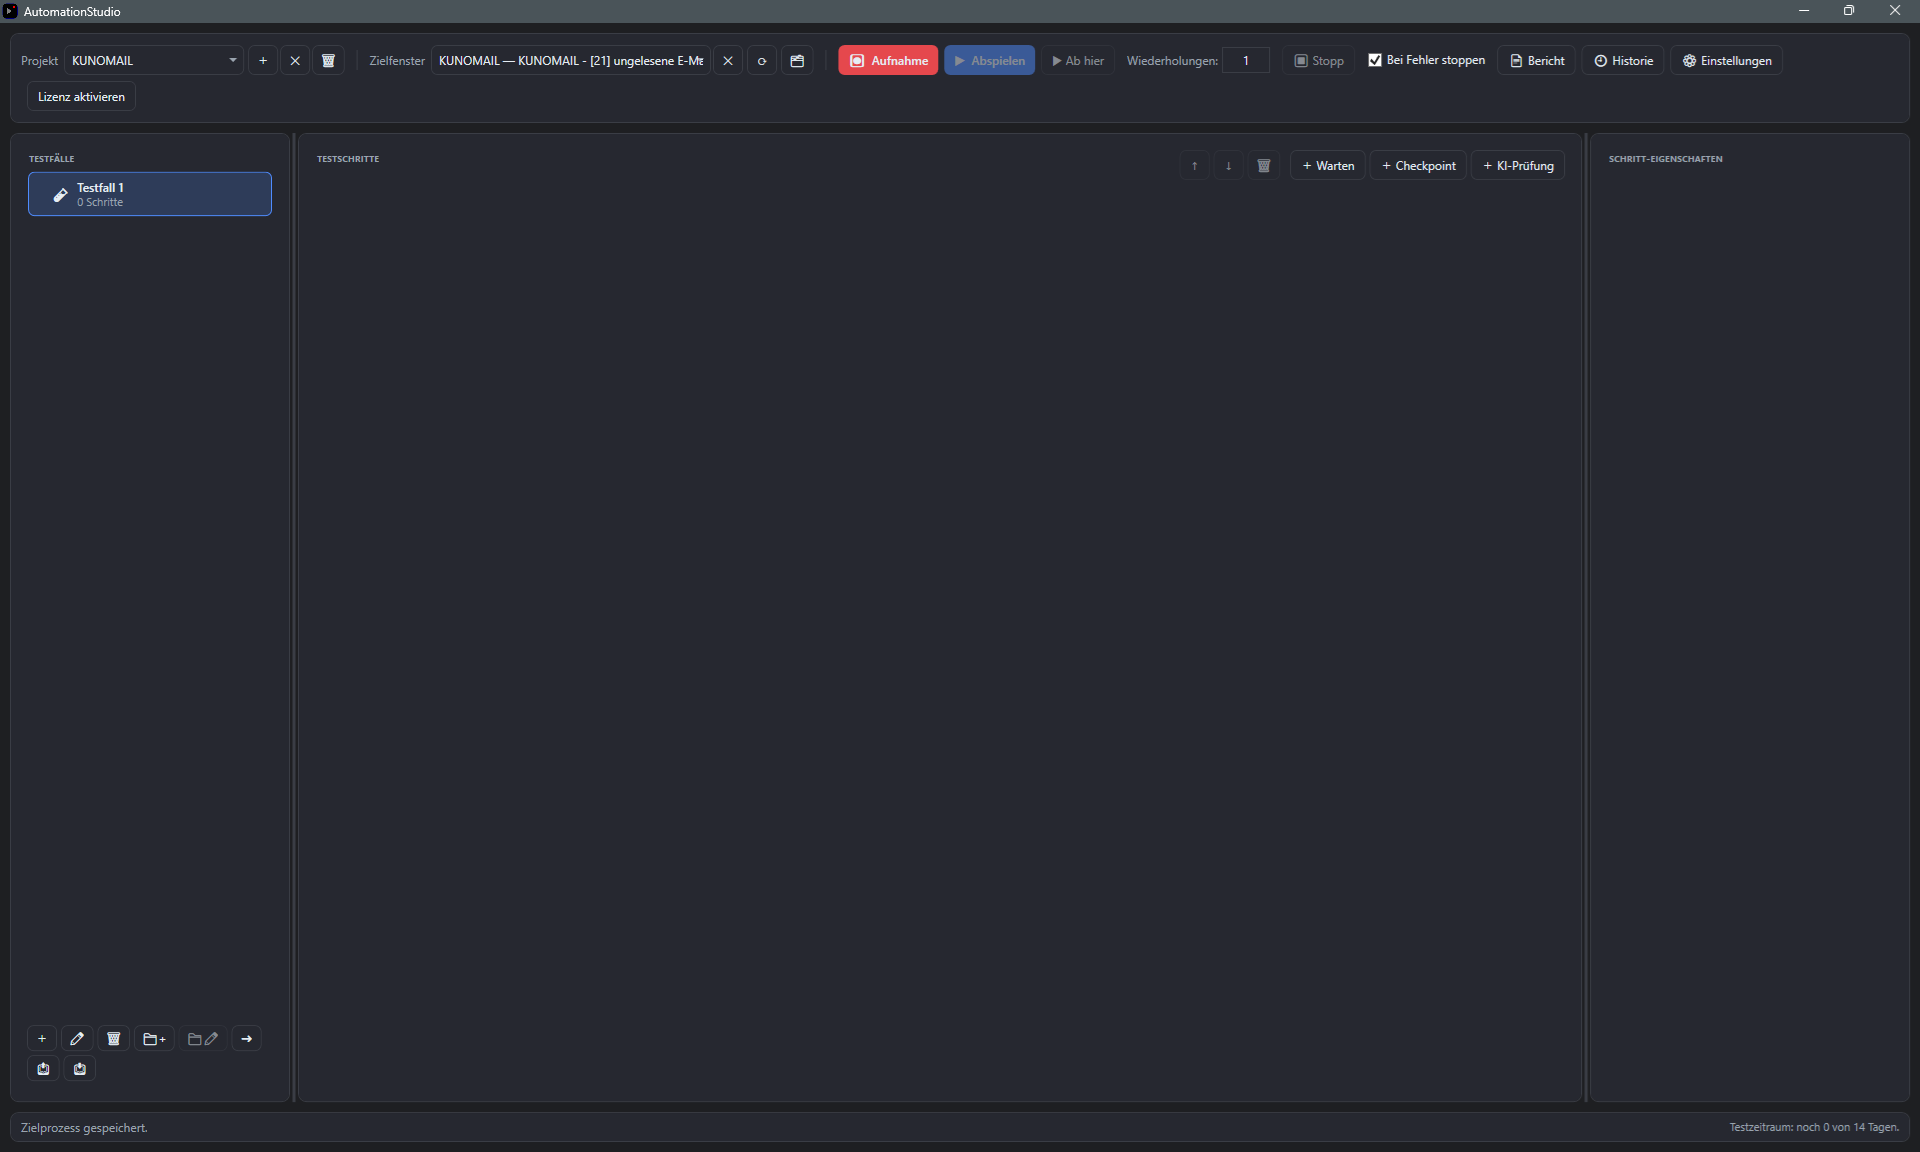This screenshot has height=1152, width=1920.
Task: Move test case with the right arrow icon
Action: 247,1039
